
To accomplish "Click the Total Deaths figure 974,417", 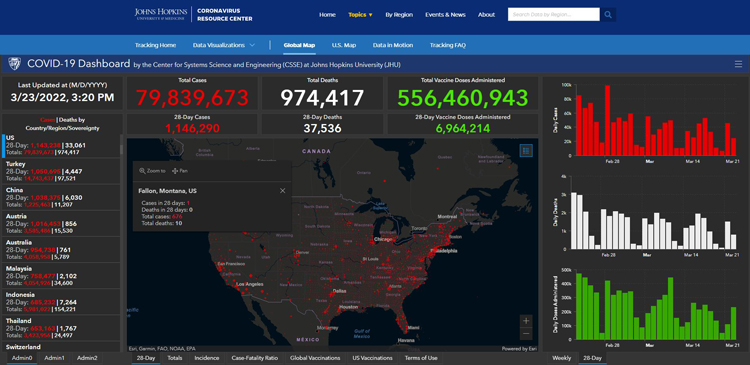I will 322,98.
